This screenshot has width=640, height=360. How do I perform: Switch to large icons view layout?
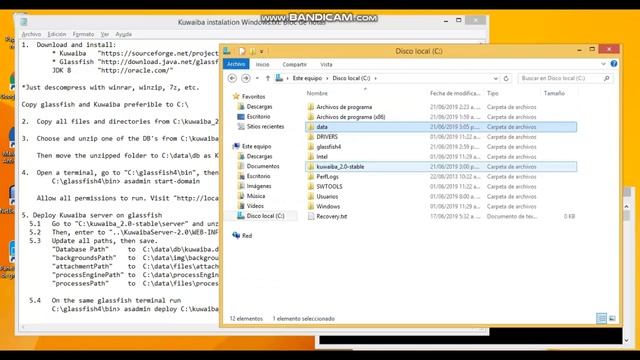click(x=612, y=318)
